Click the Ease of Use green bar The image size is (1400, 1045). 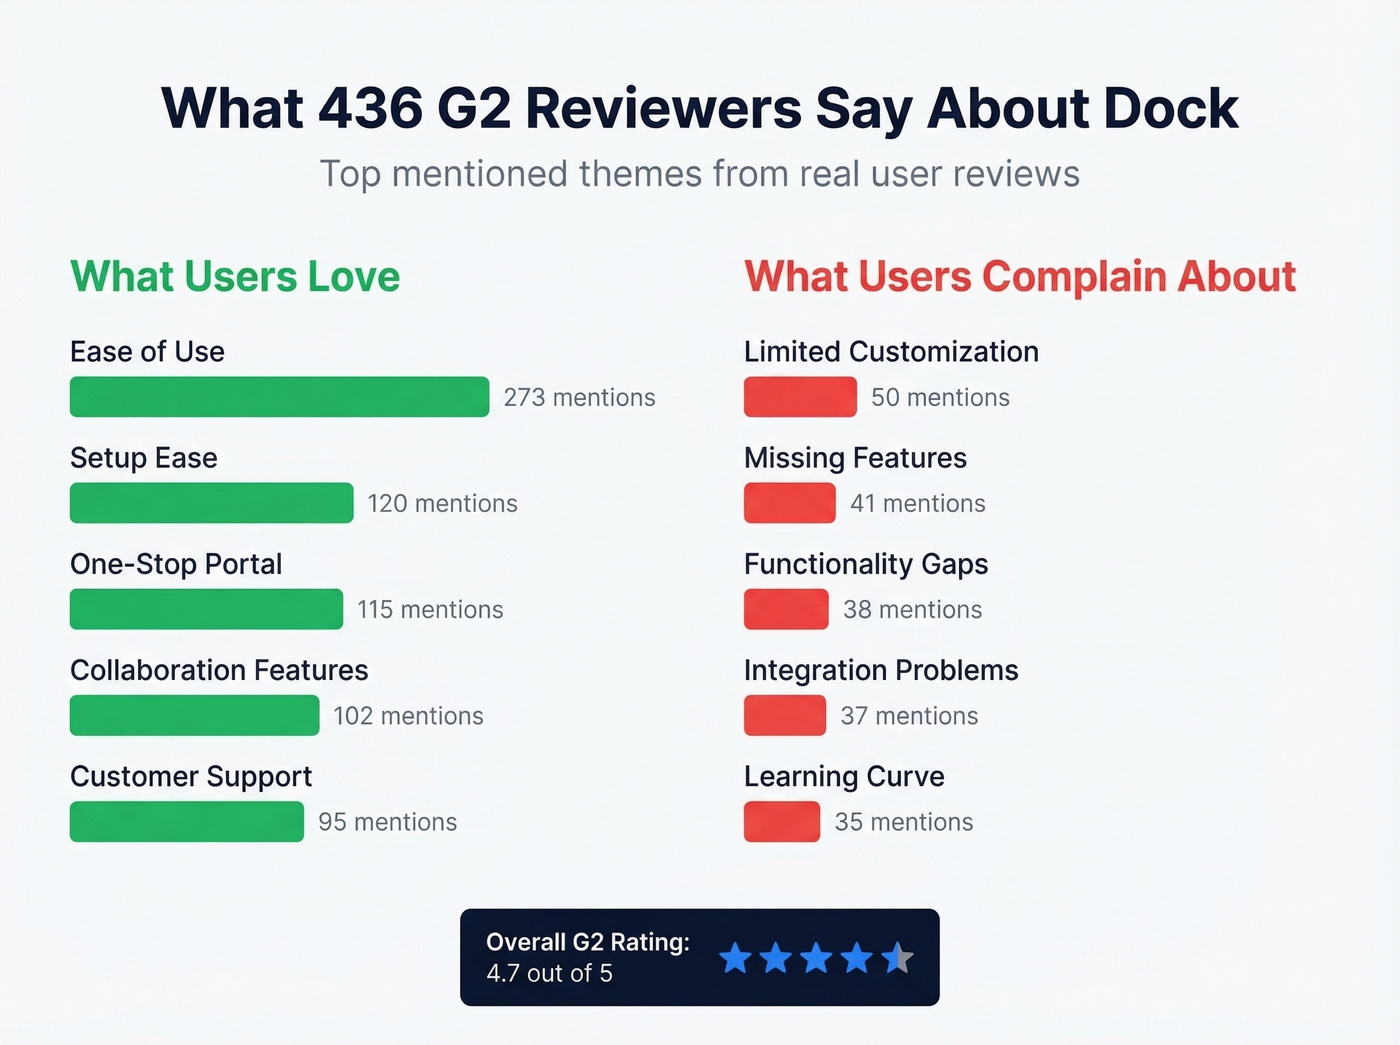278,397
